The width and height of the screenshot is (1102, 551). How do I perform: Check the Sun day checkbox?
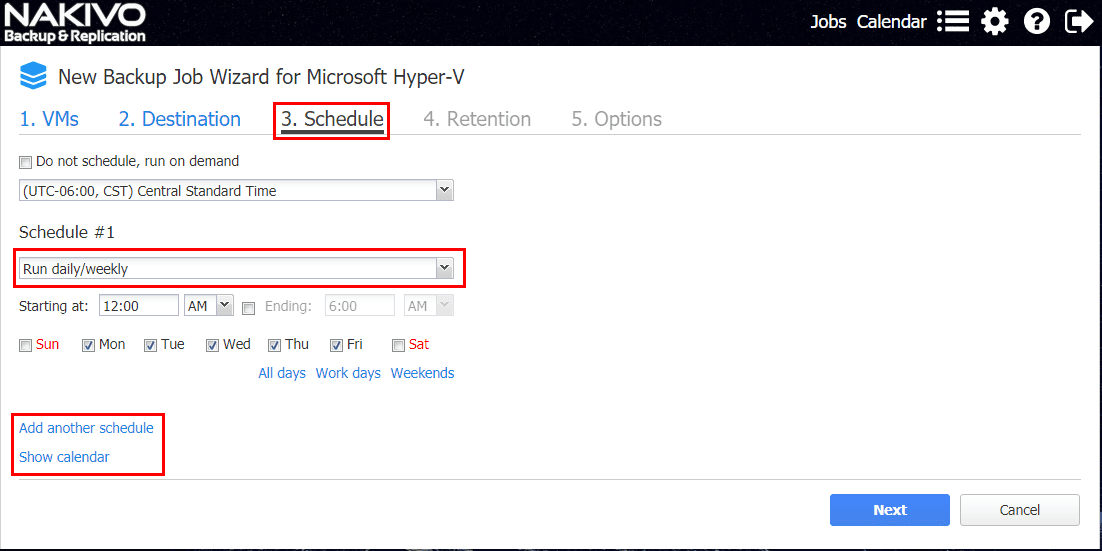click(x=26, y=346)
